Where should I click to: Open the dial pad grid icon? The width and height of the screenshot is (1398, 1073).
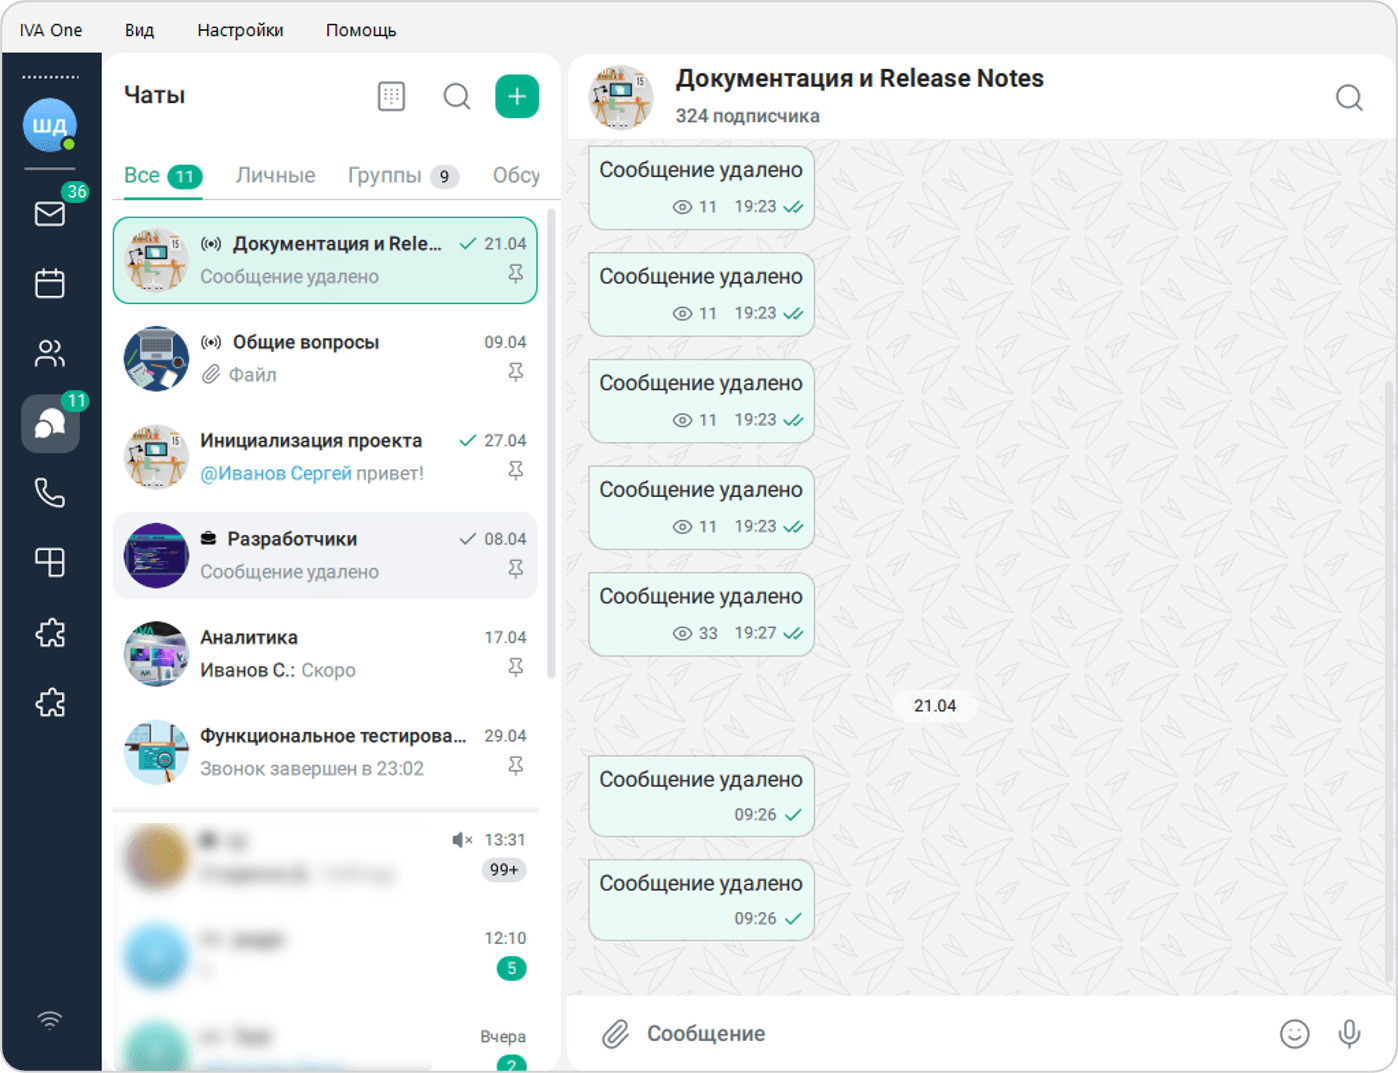(391, 96)
